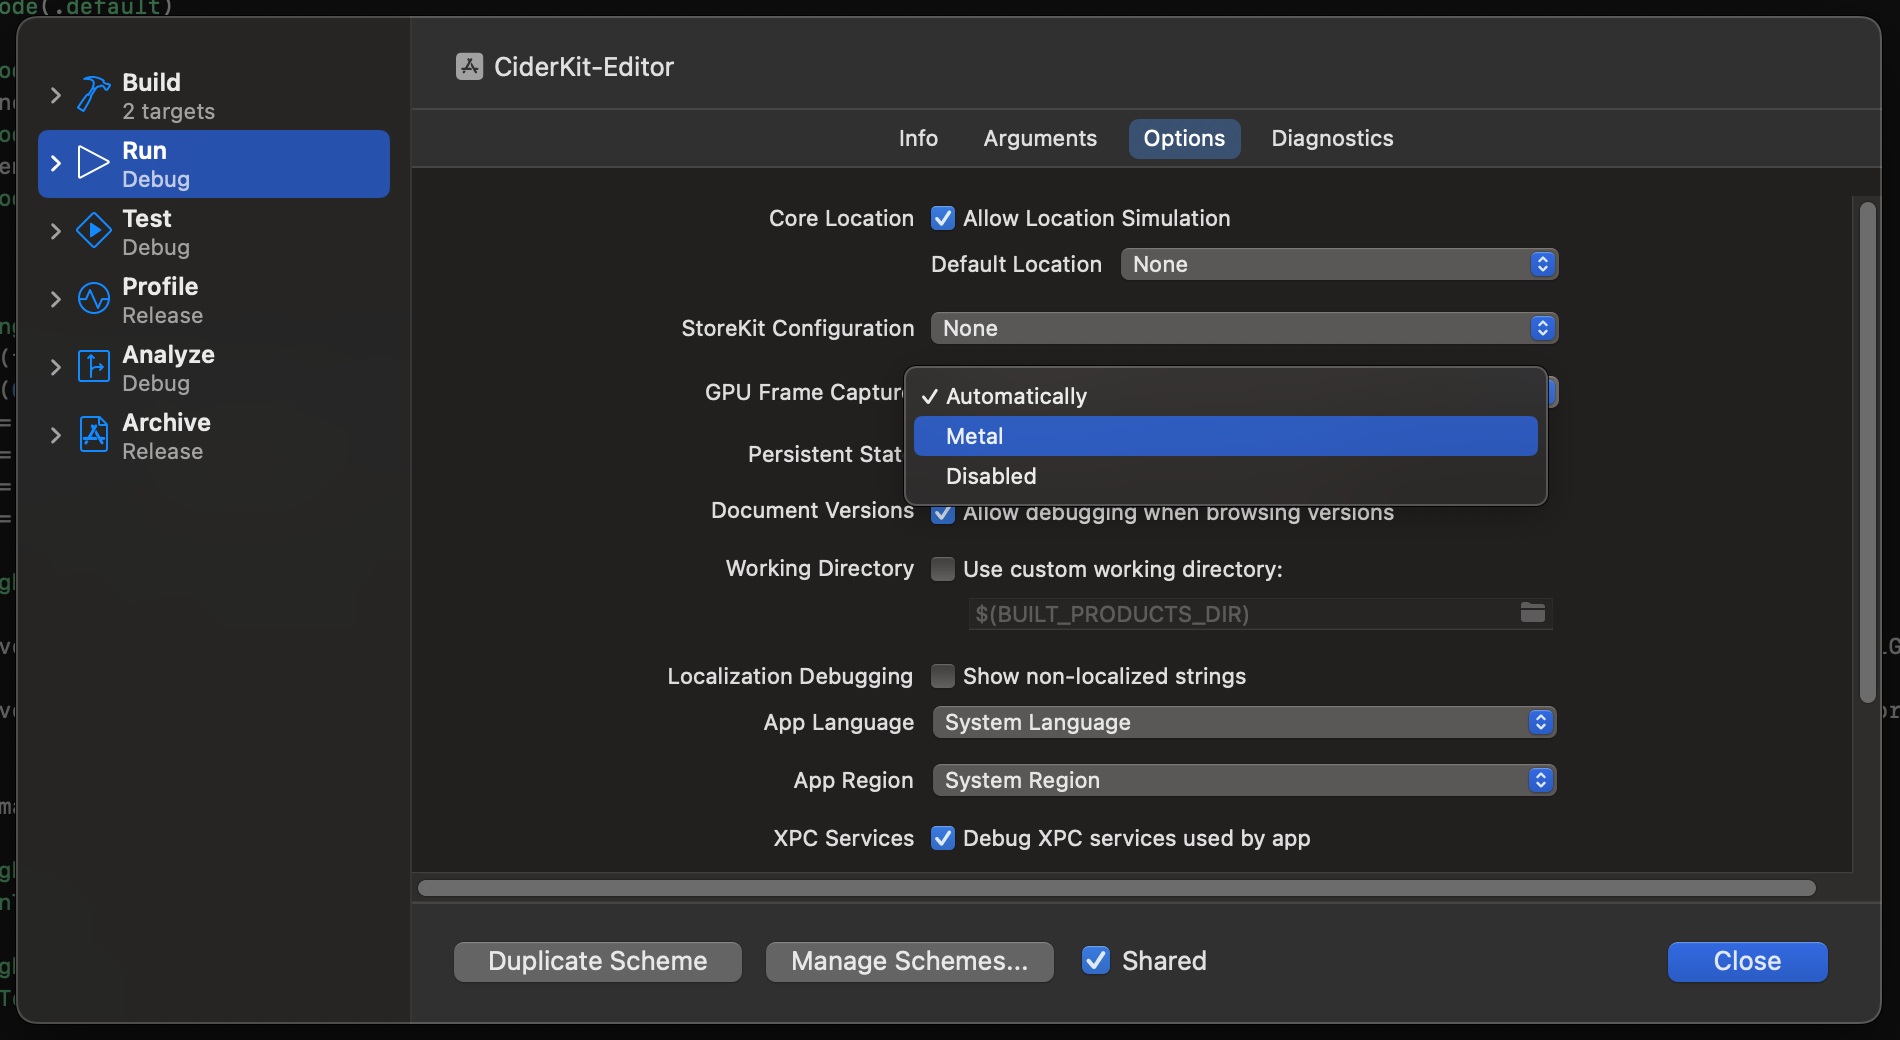Open the App Region dropdown
Viewport: 1900px width, 1040px height.
[x=1244, y=780]
